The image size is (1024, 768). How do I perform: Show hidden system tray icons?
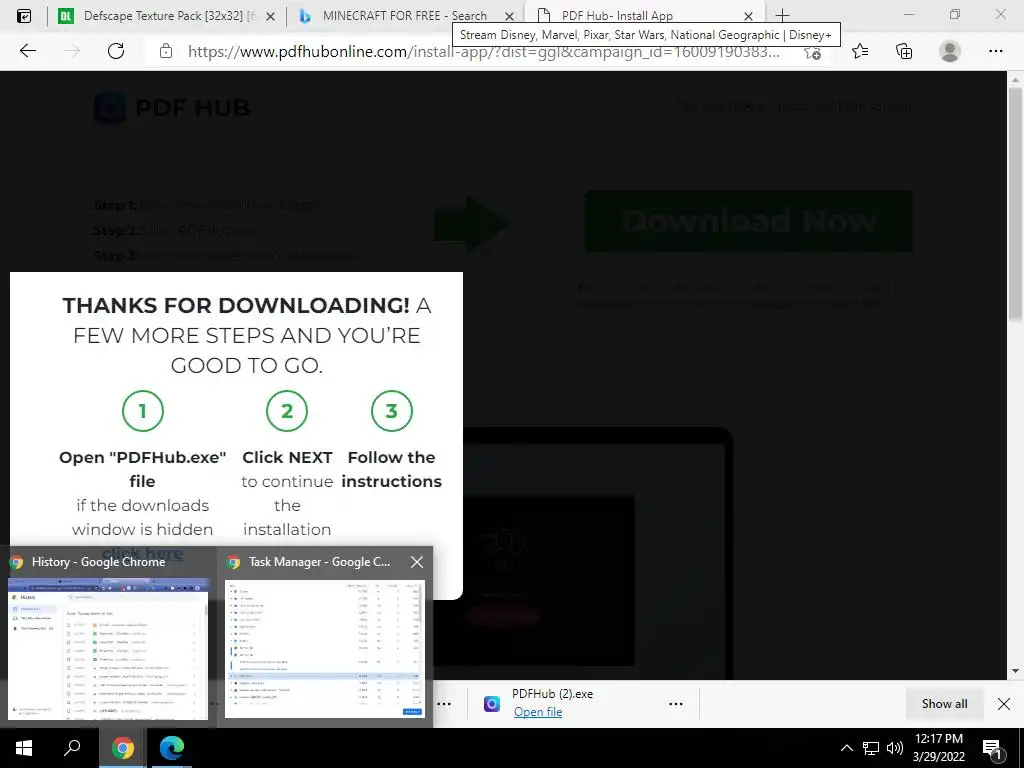point(846,748)
